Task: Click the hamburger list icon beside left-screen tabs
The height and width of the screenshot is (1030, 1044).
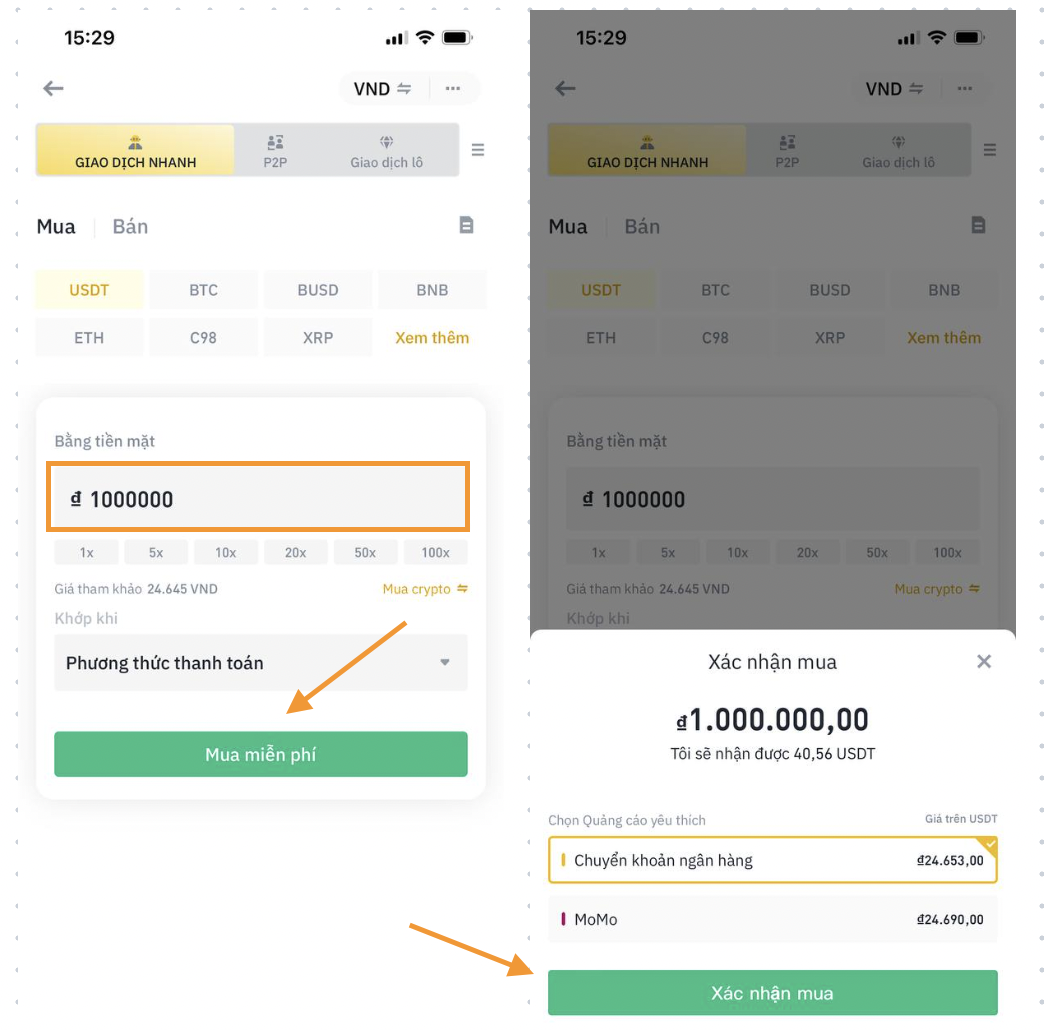Action: point(478,150)
